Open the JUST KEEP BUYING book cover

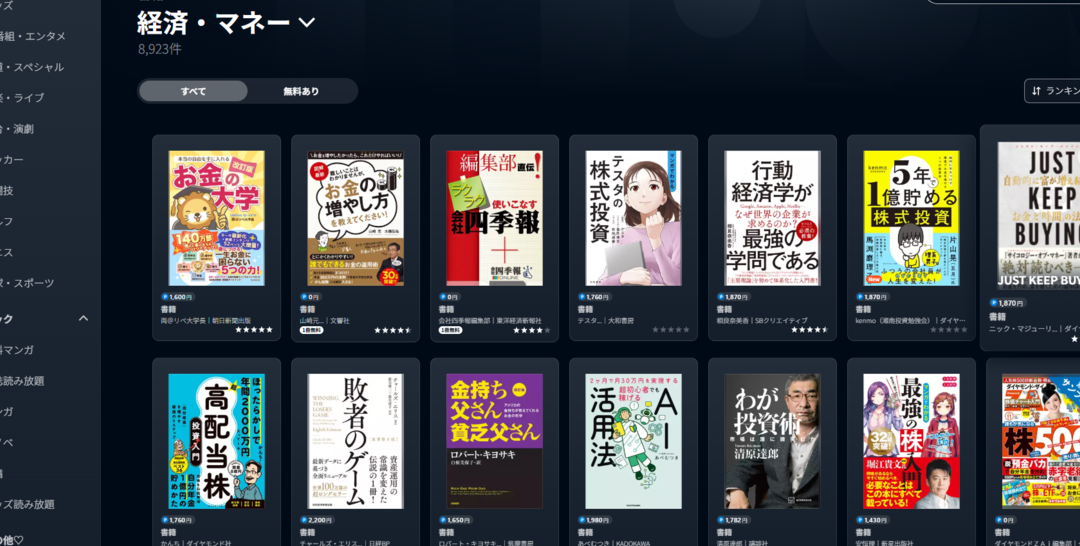coord(1039,216)
